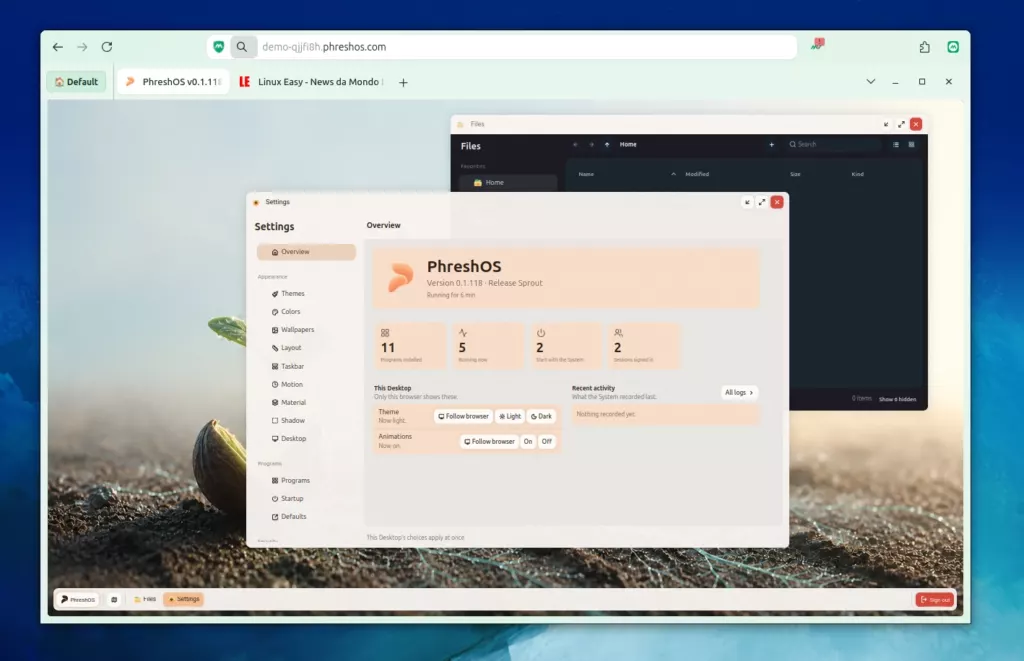Click the Default workspace button
The height and width of the screenshot is (661, 1024).
pyautogui.click(x=76, y=82)
